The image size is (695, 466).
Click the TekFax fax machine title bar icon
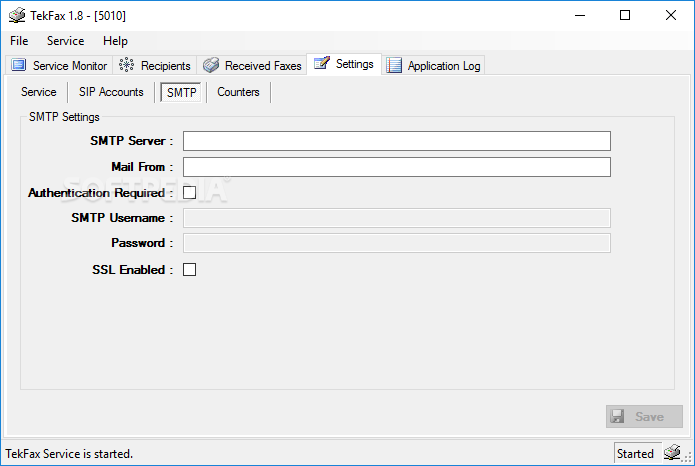pyautogui.click(x=17, y=16)
